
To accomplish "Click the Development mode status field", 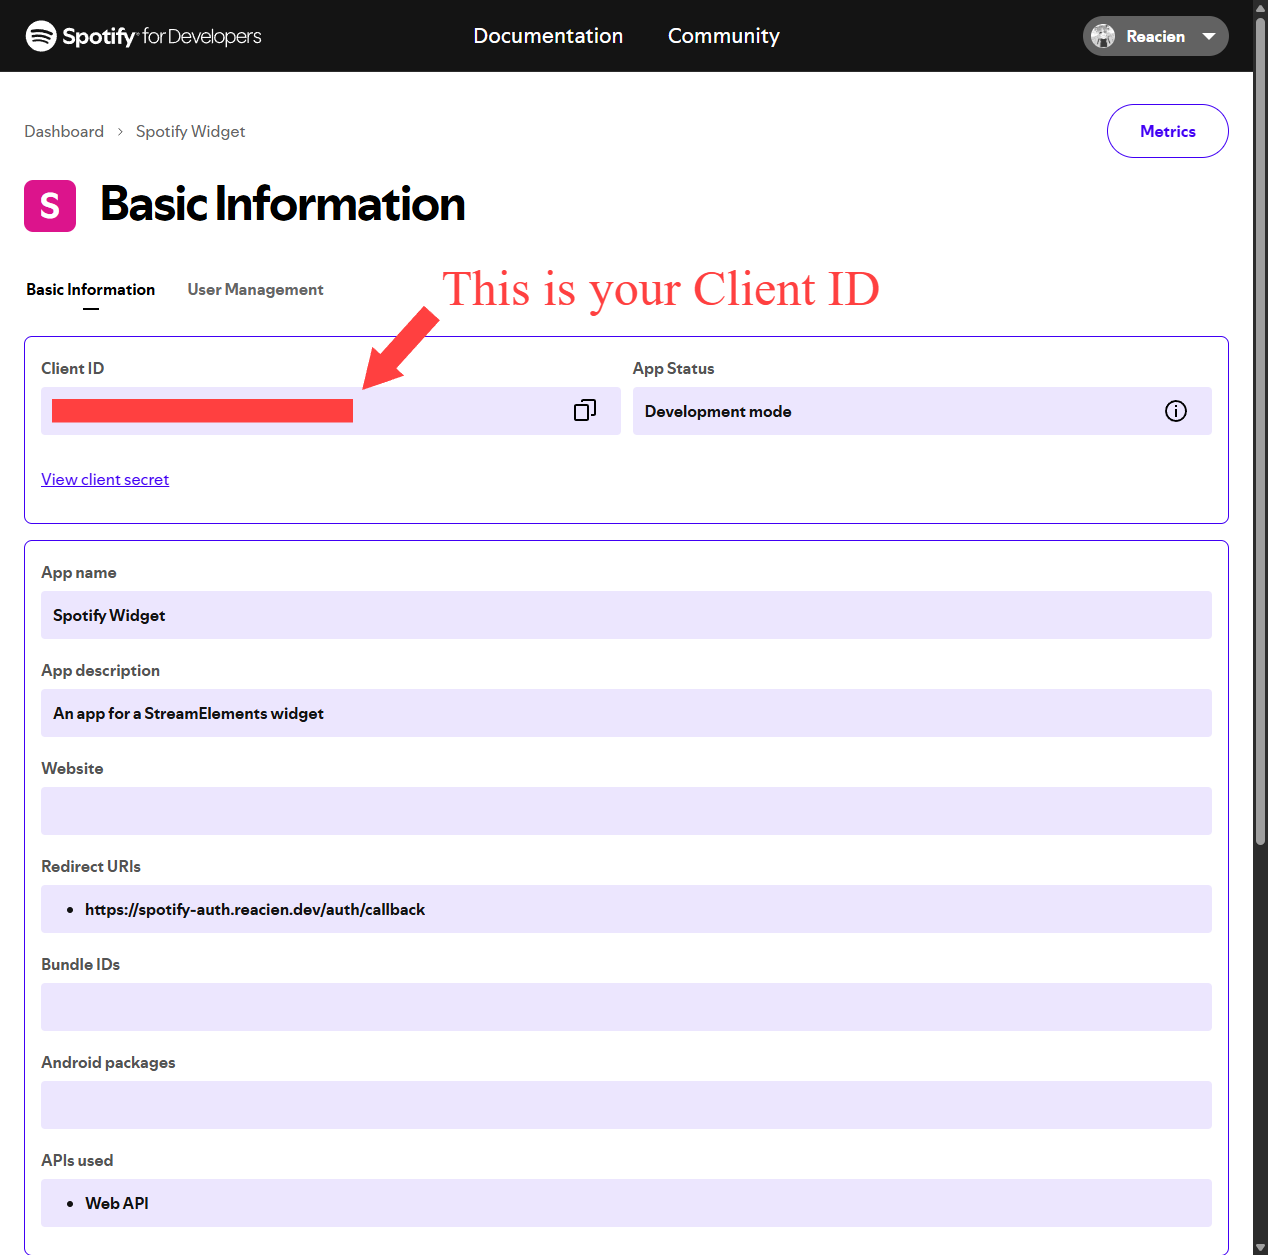I will point(900,411).
